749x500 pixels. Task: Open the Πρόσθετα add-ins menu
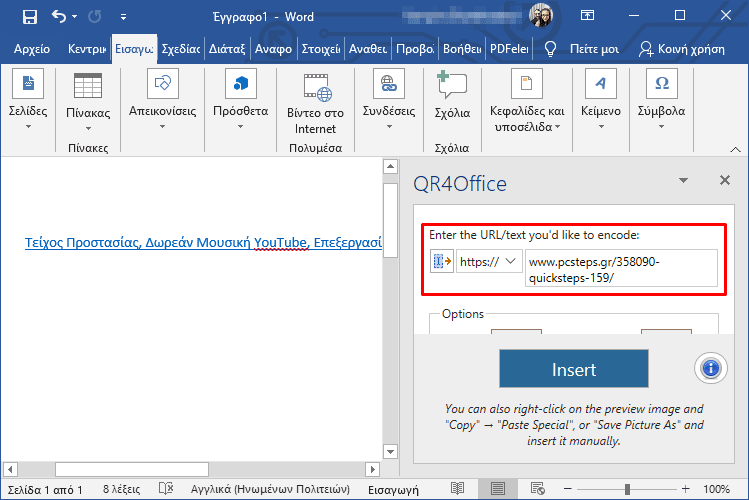[x=241, y=99]
